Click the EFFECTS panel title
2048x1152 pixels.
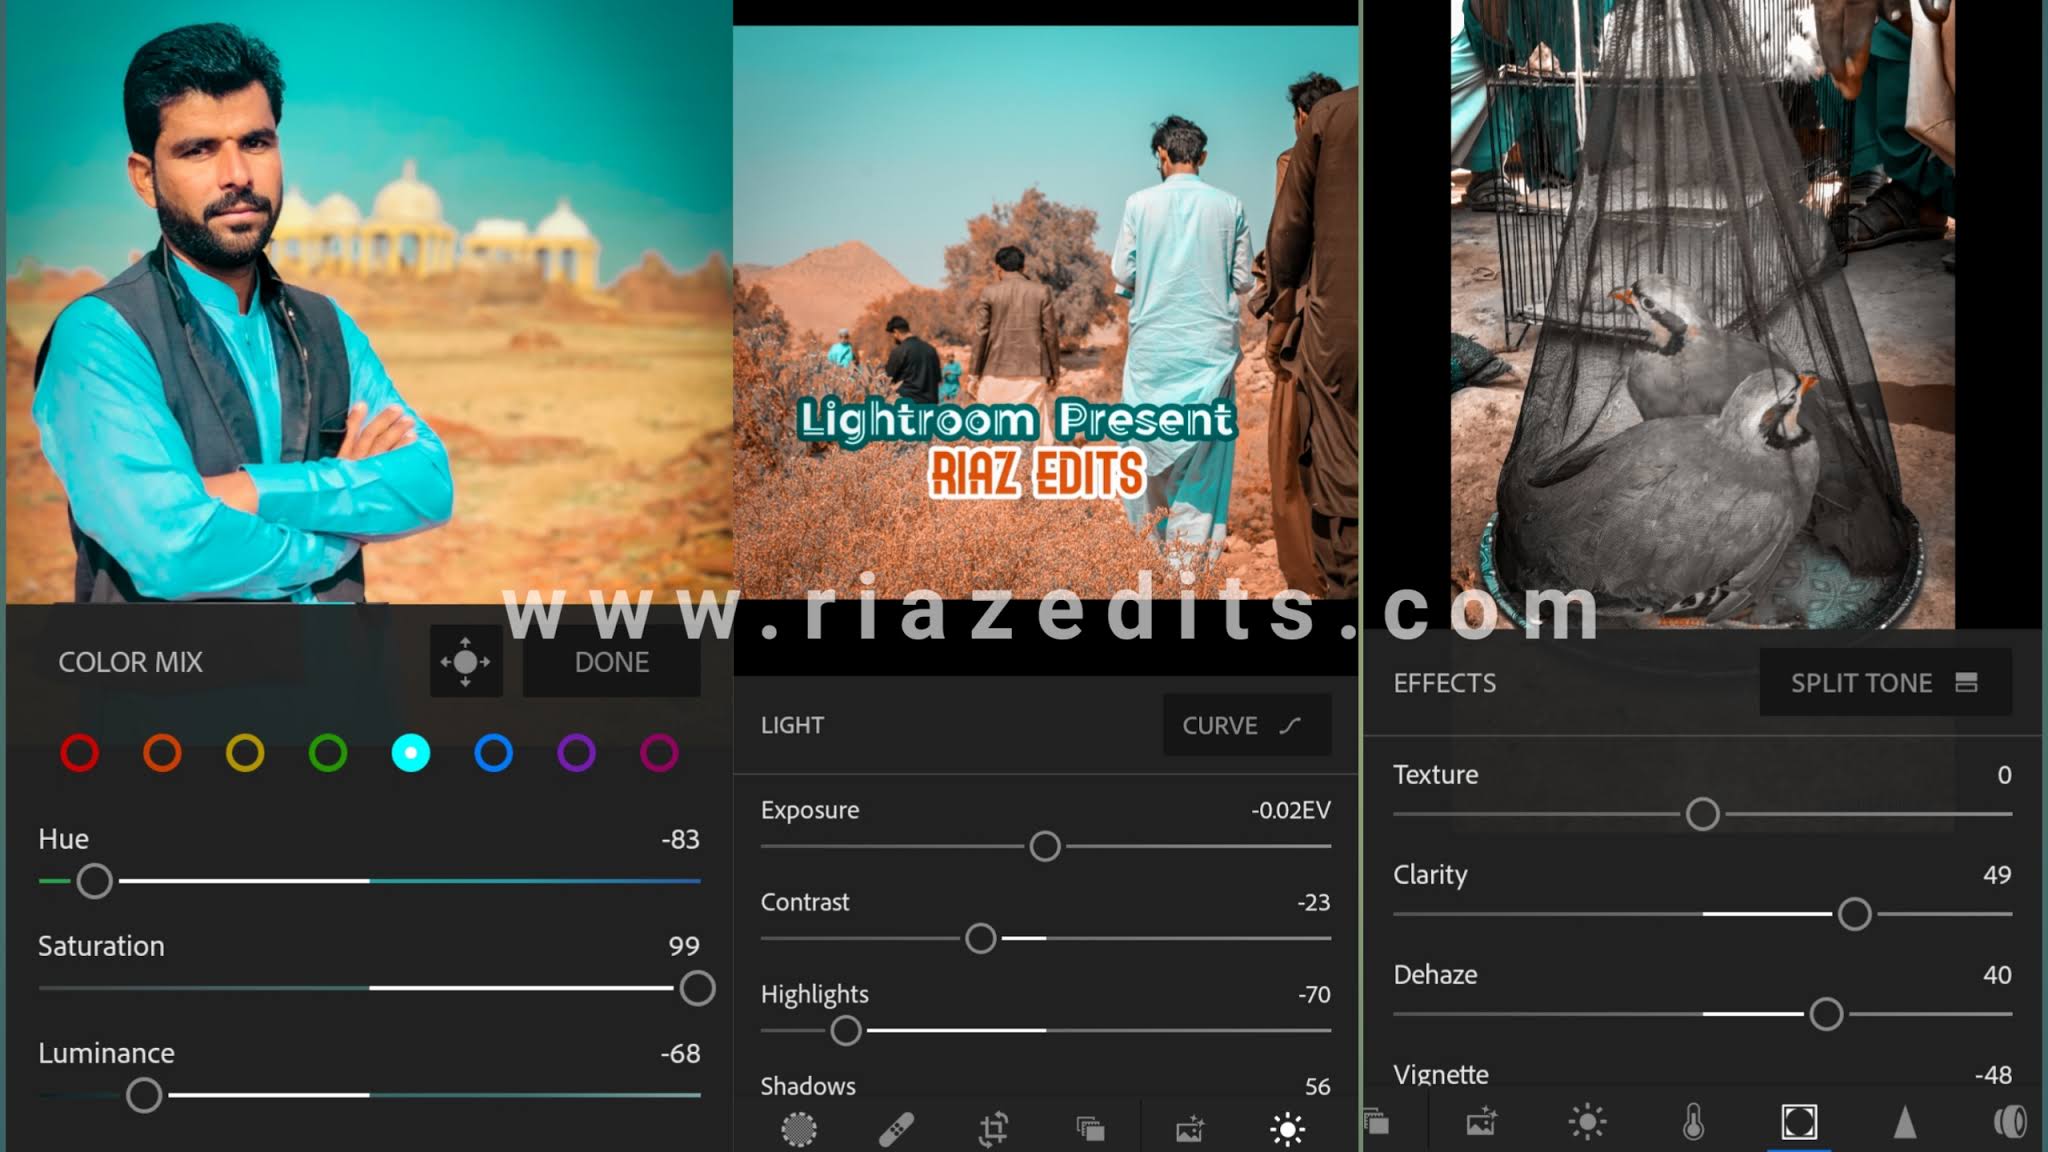(1444, 683)
